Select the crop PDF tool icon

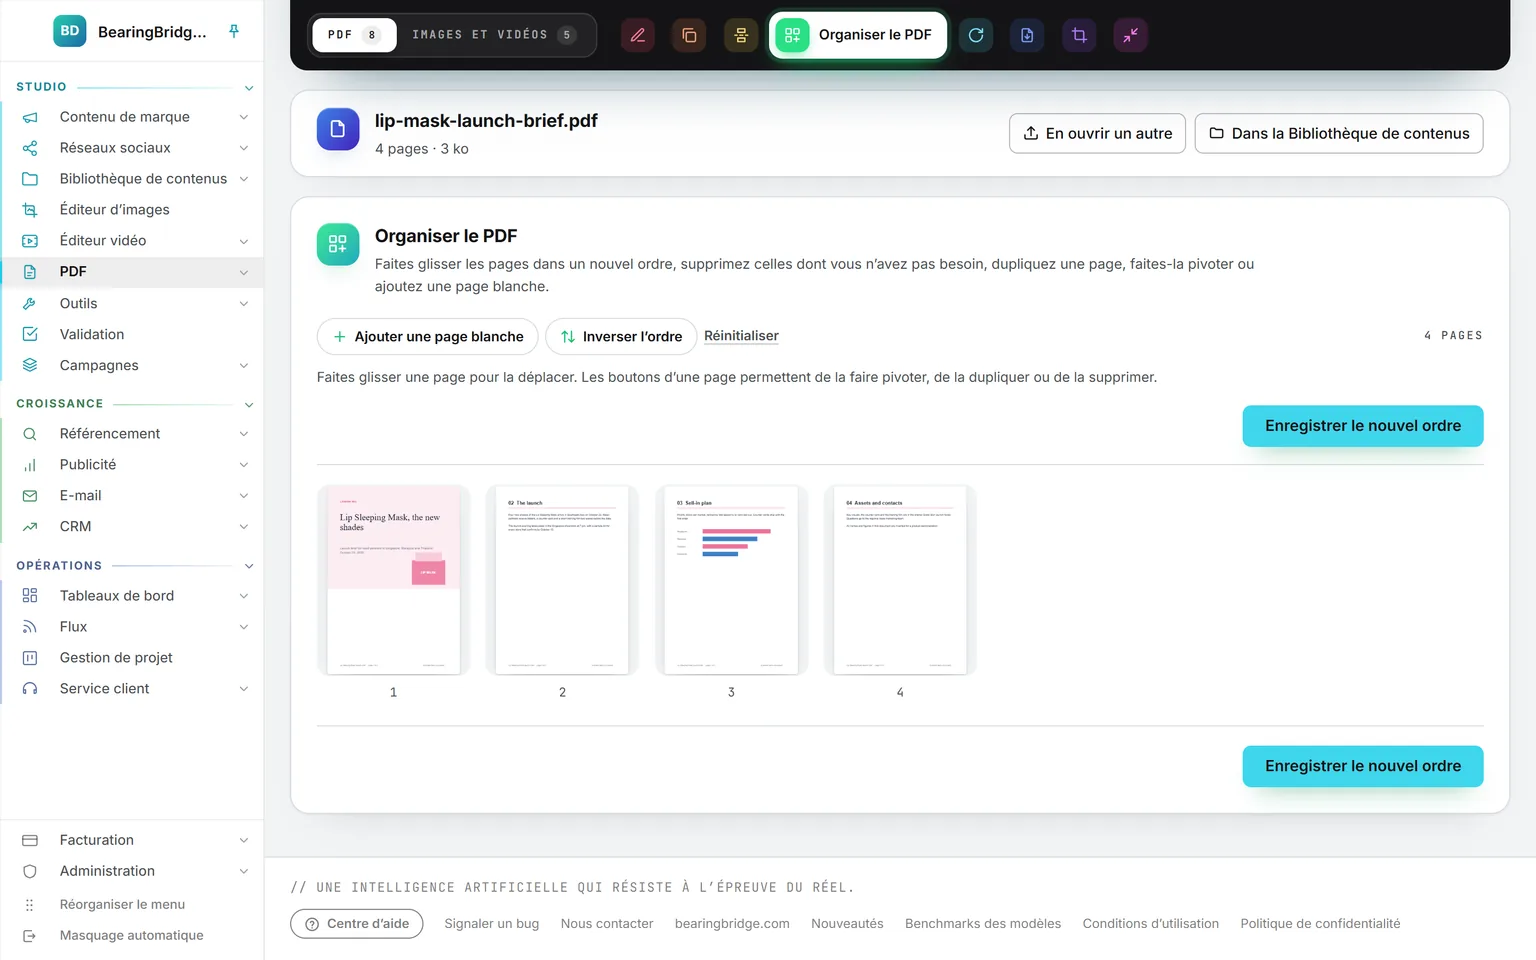click(1079, 35)
